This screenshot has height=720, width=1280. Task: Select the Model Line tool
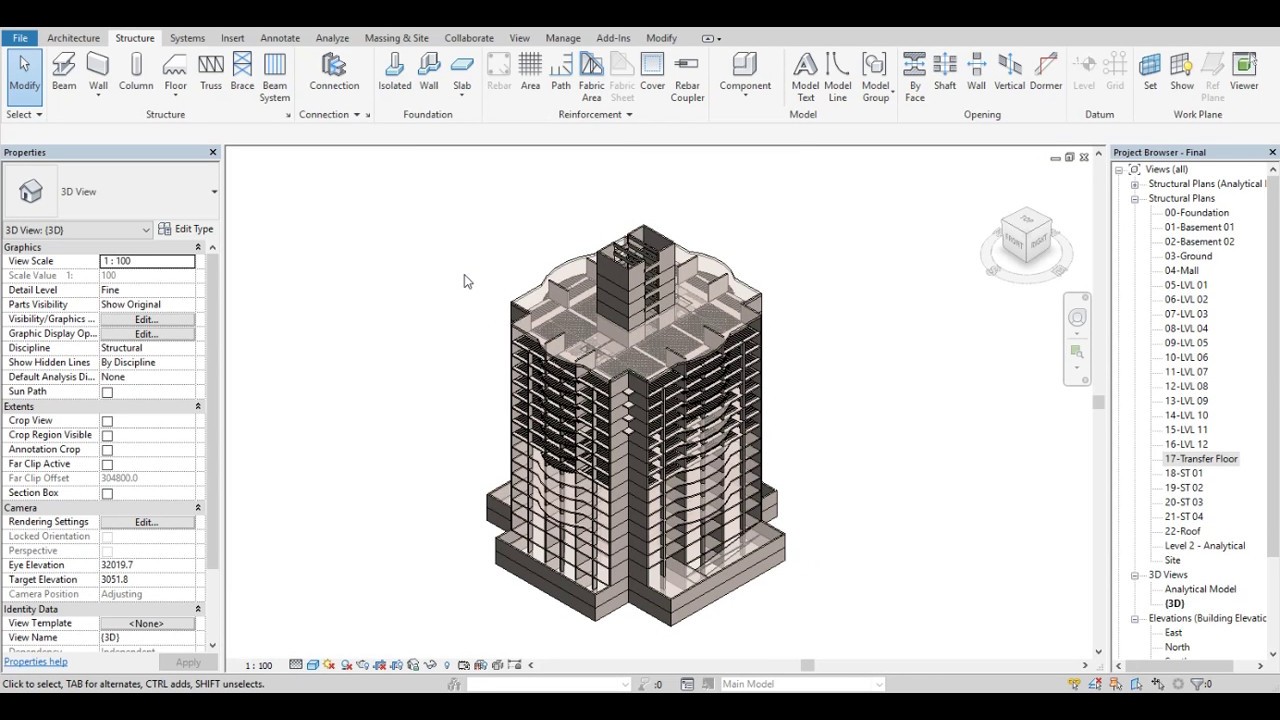coord(837,78)
